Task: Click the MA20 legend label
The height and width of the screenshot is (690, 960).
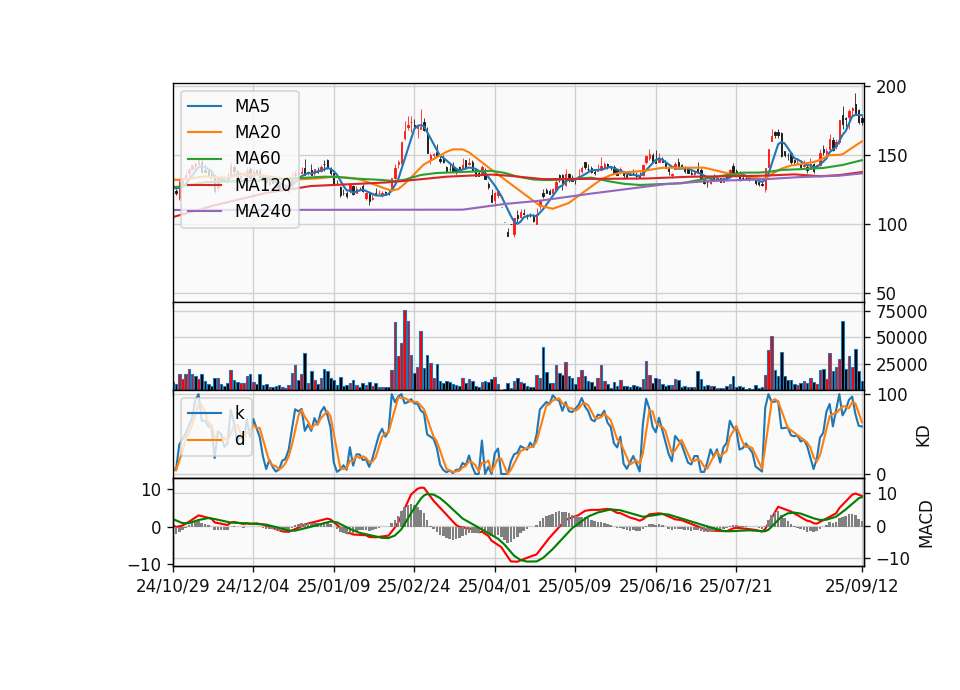Action: pos(258,132)
